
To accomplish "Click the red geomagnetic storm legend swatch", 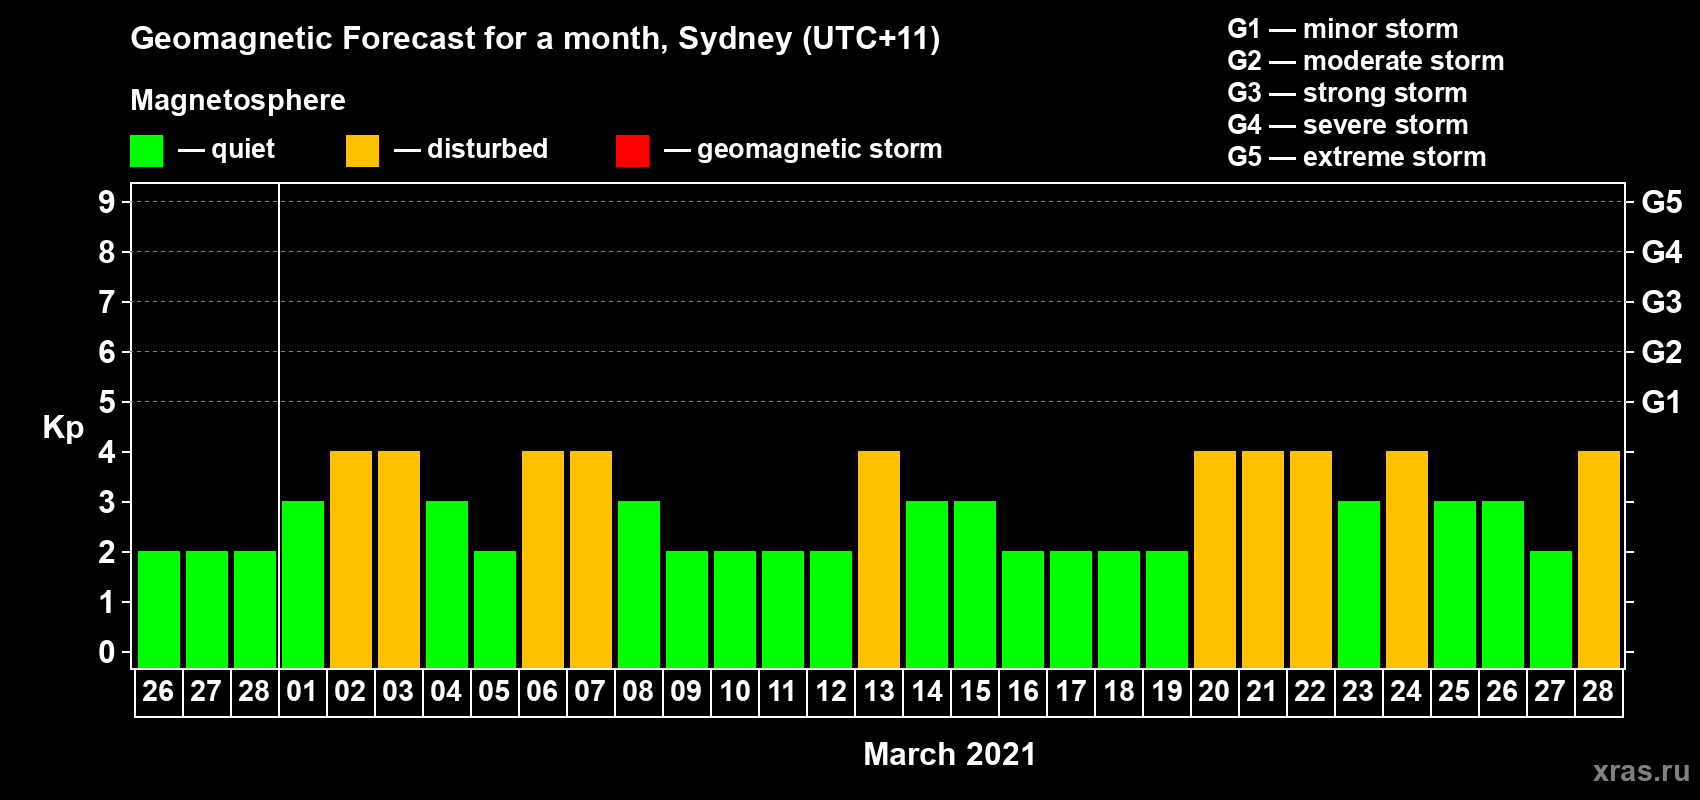I will 633,151.
